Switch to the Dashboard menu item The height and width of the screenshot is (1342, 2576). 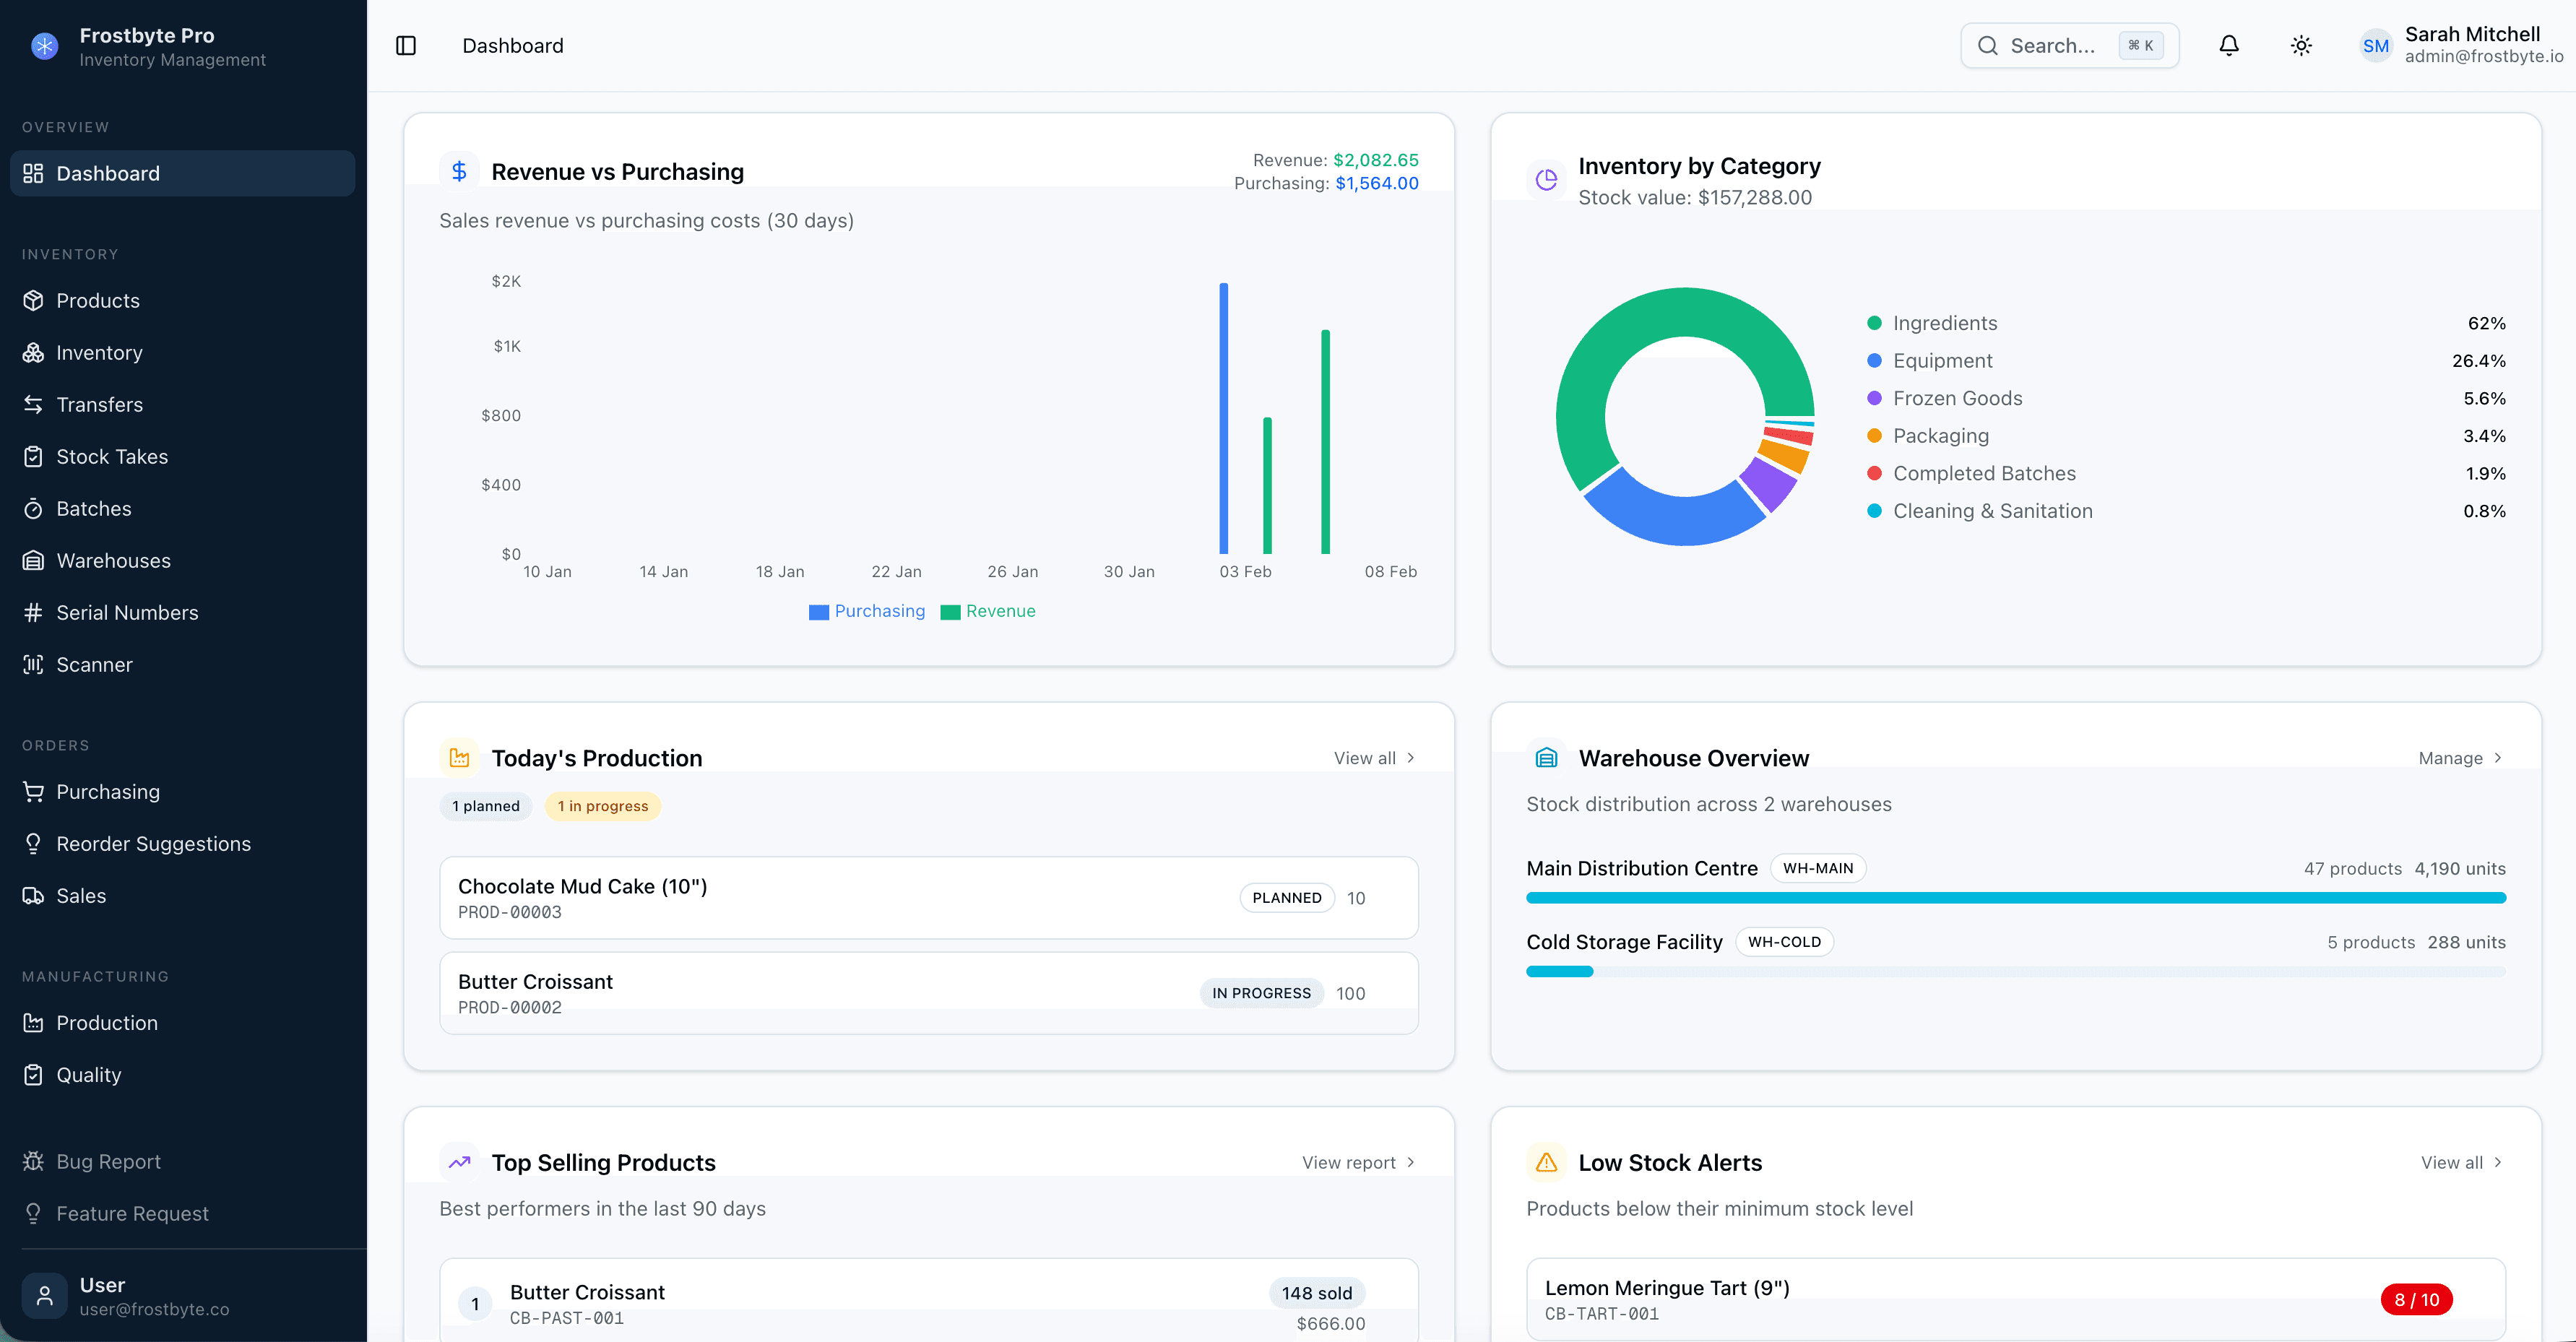tap(107, 173)
